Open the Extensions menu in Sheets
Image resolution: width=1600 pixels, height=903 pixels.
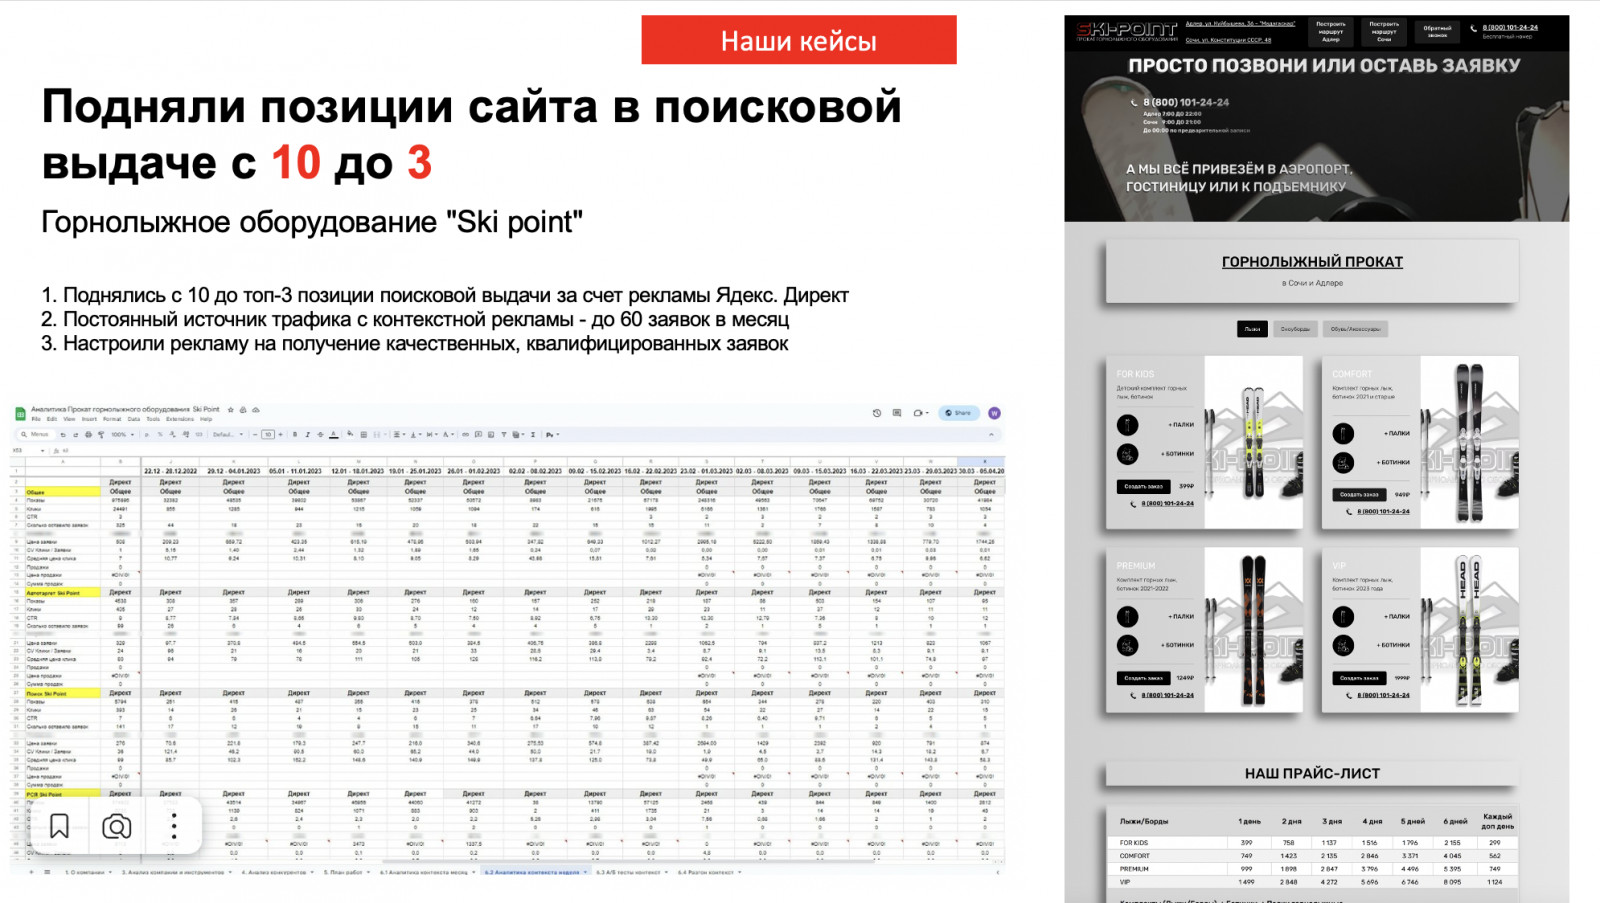pyautogui.click(x=180, y=420)
